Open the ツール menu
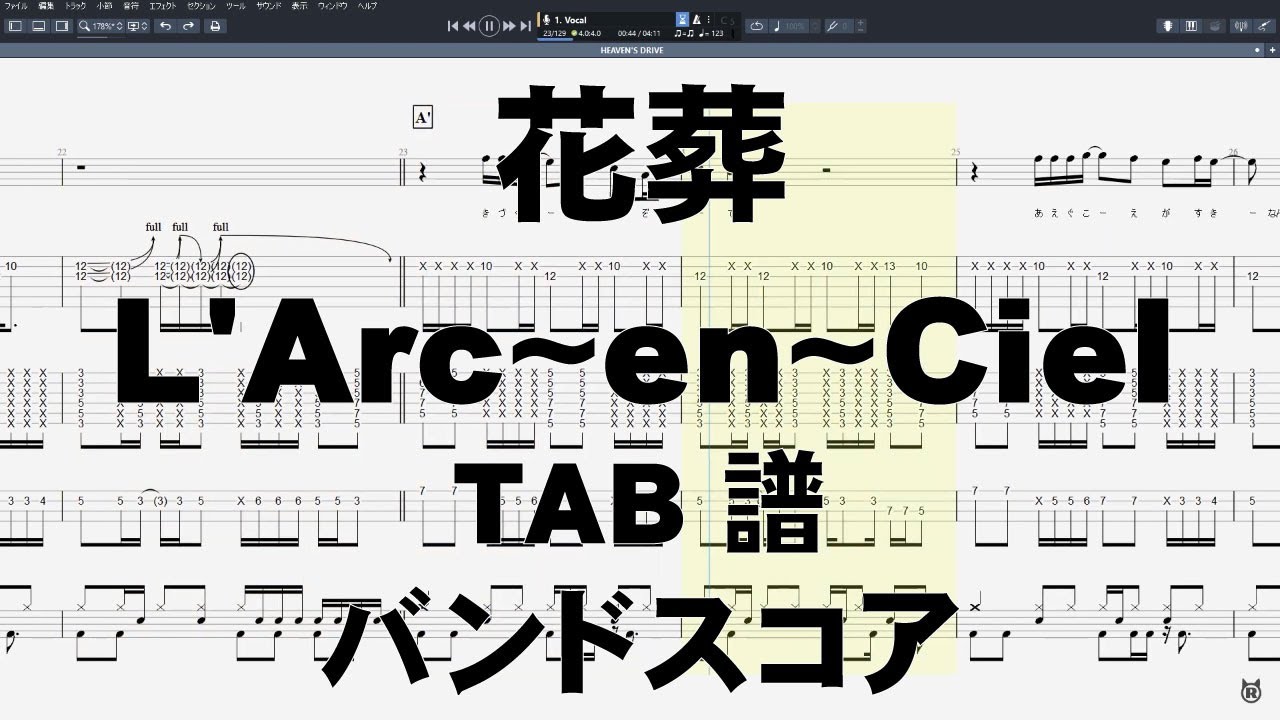The image size is (1280, 720). [x=236, y=6]
